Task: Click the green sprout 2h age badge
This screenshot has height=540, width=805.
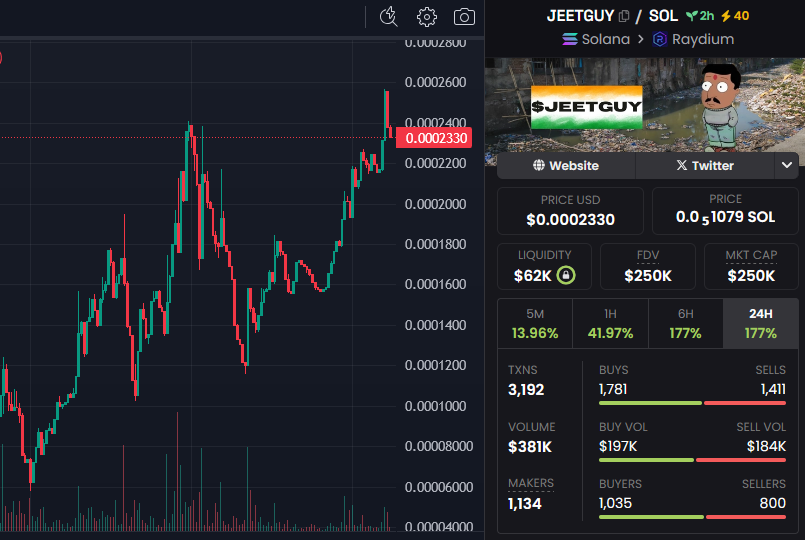Action: click(x=700, y=16)
